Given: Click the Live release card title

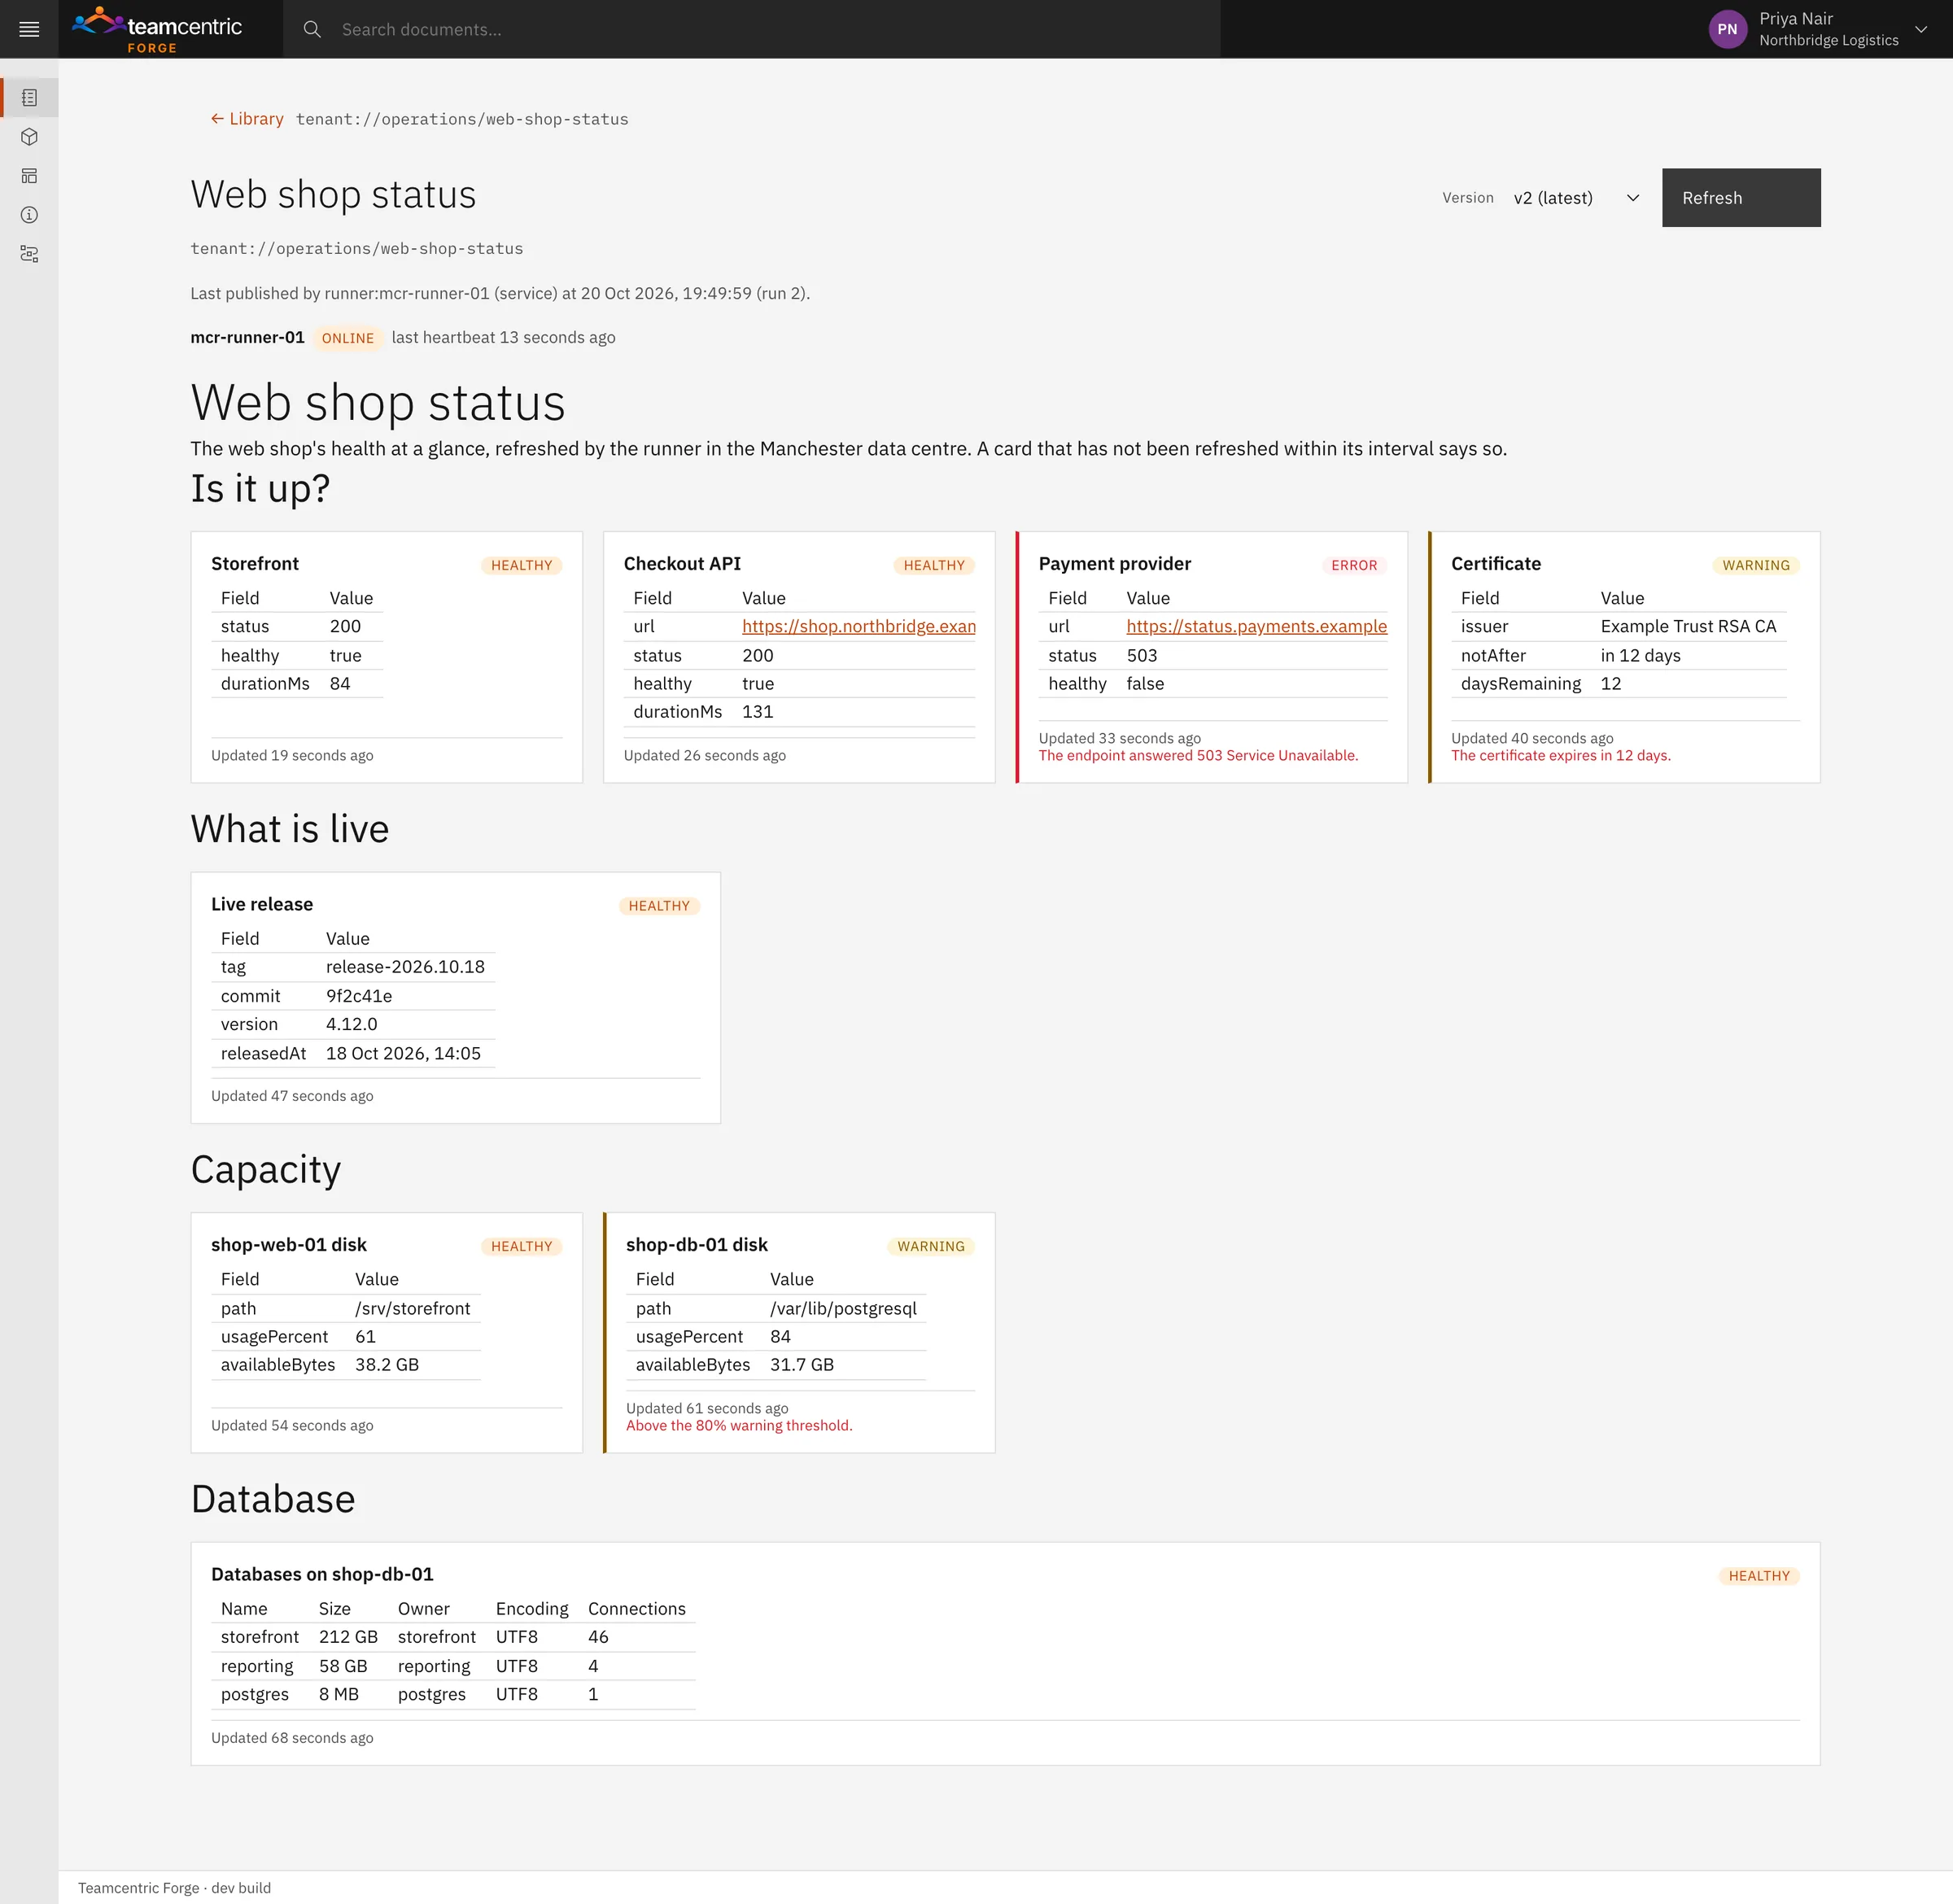Looking at the screenshot, I should (x=262, y=904).
